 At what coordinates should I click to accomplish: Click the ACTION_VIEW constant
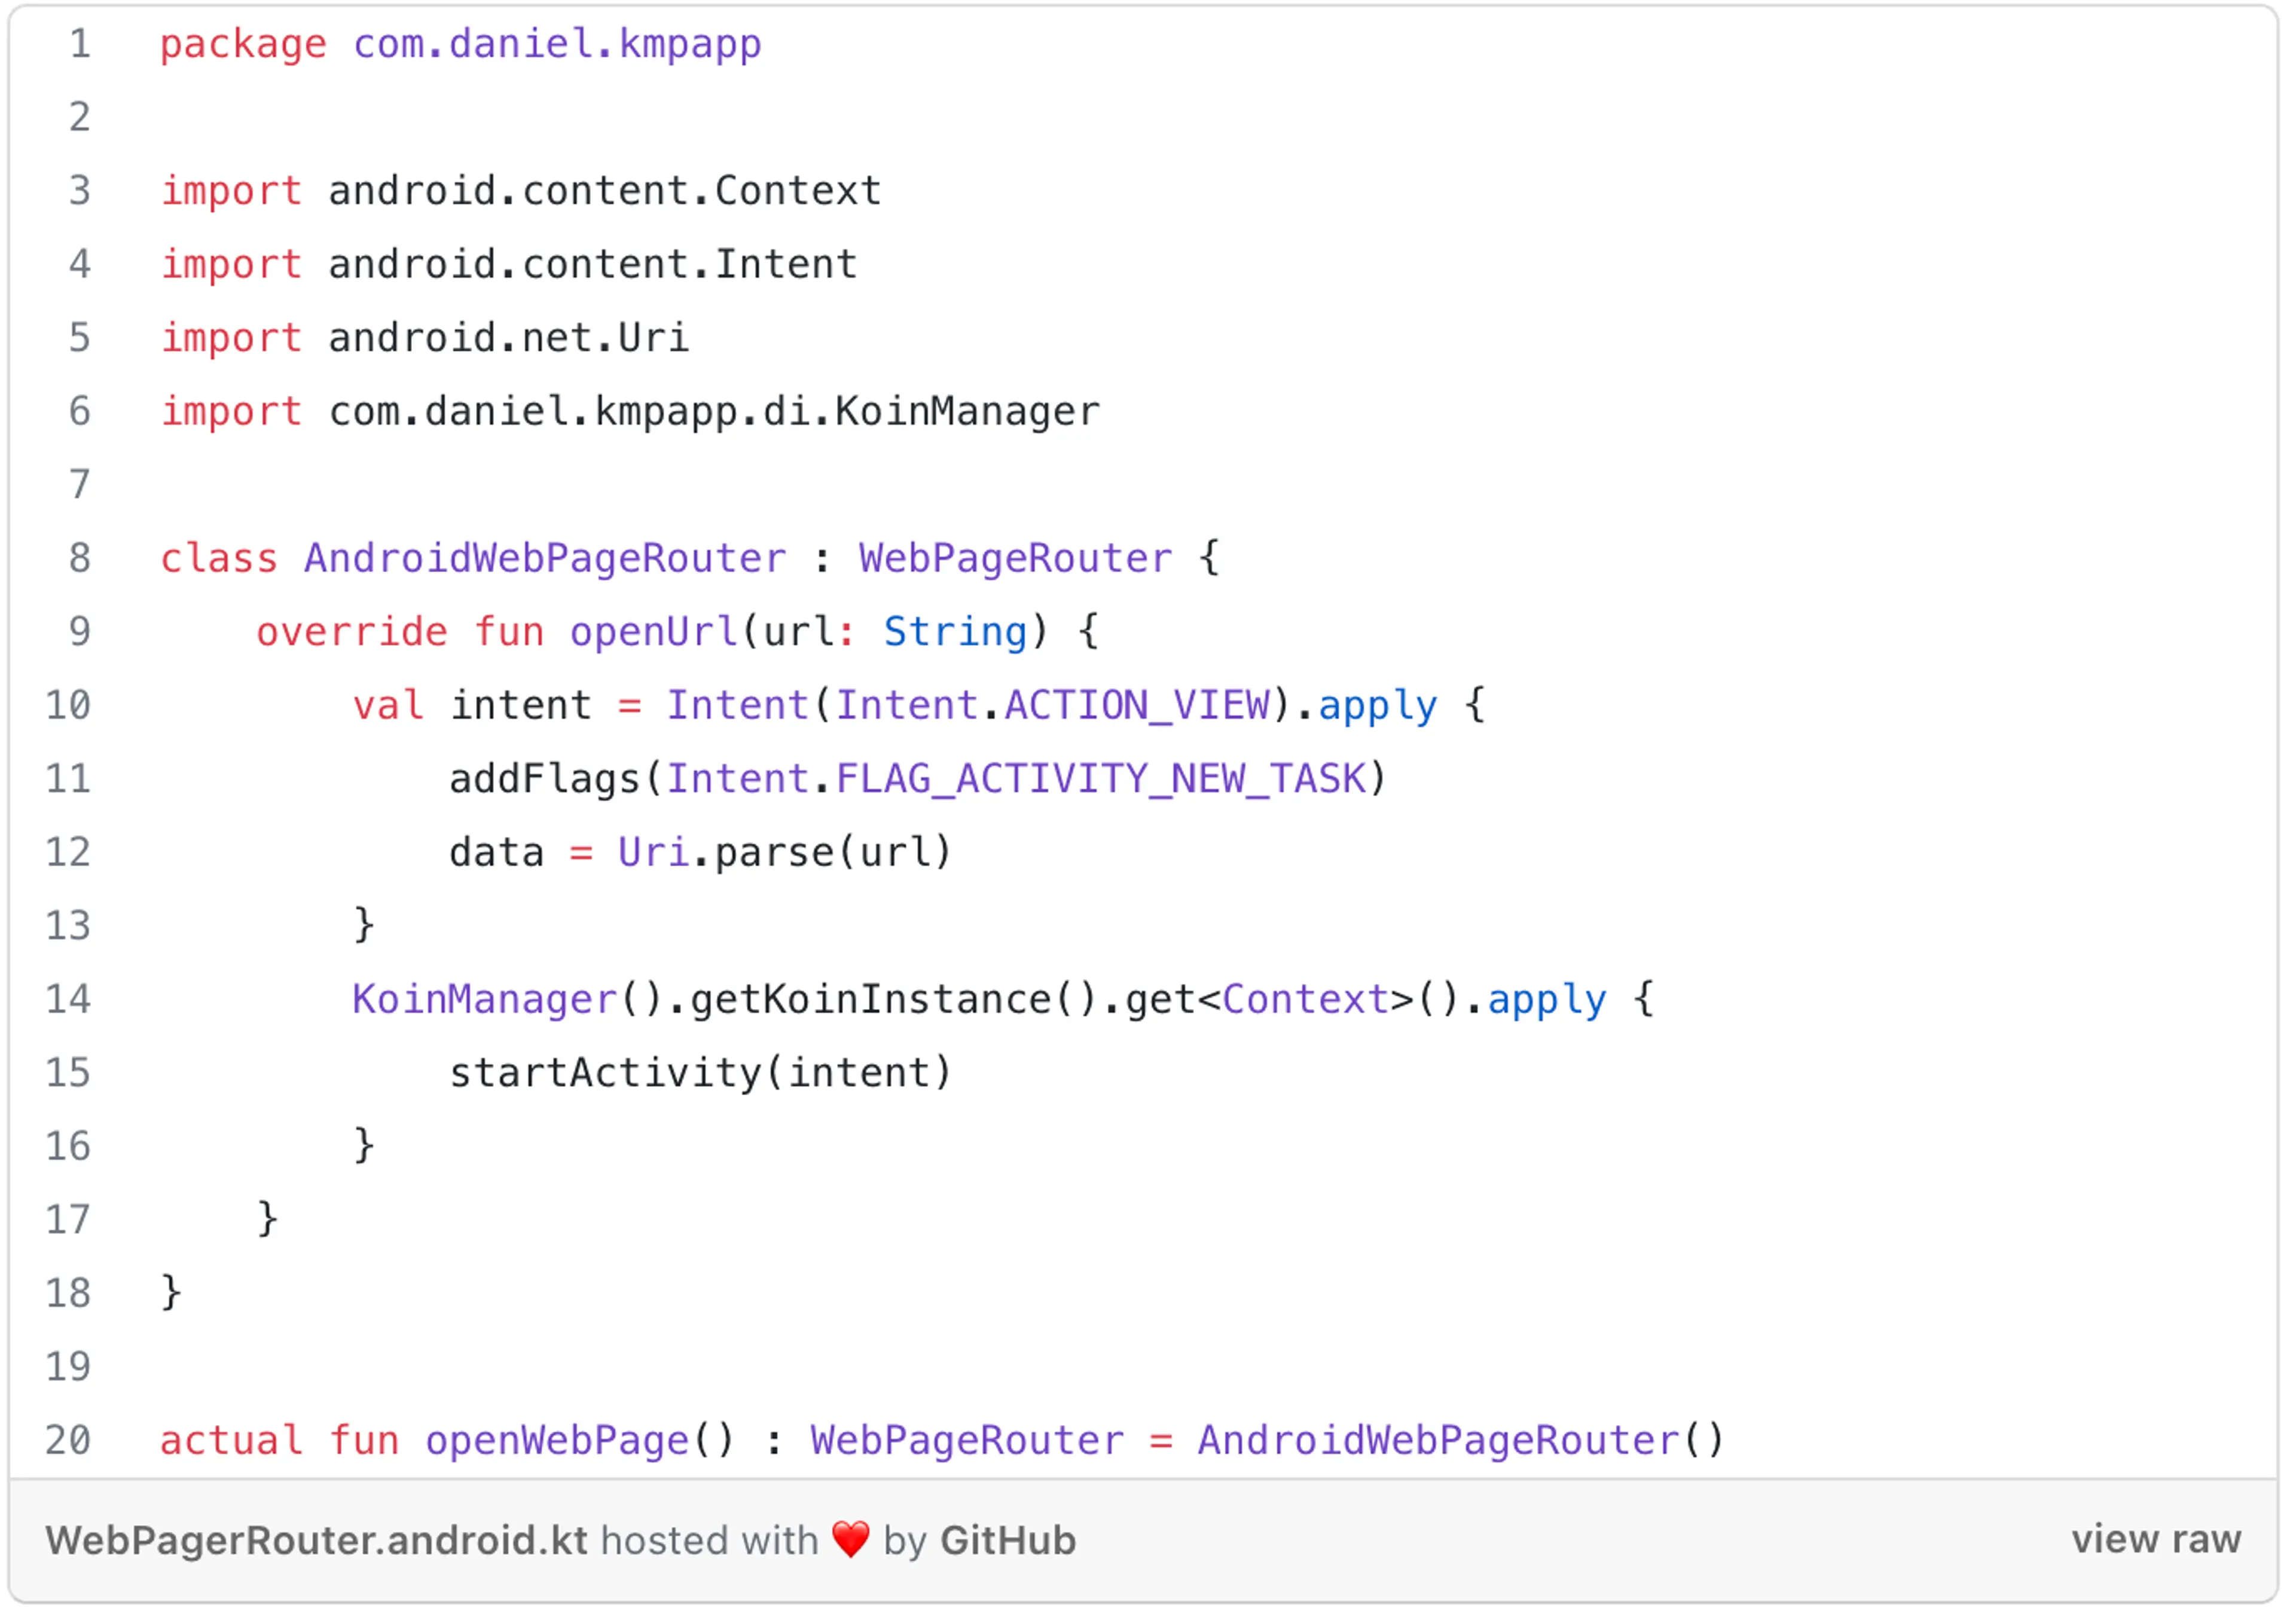pos(1137,706)
